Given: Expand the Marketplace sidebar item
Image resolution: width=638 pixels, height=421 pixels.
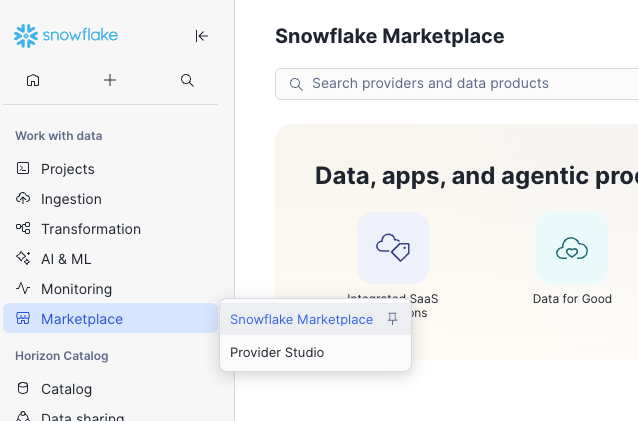Looking at the screenshot, I should click(x=82, y=319).
